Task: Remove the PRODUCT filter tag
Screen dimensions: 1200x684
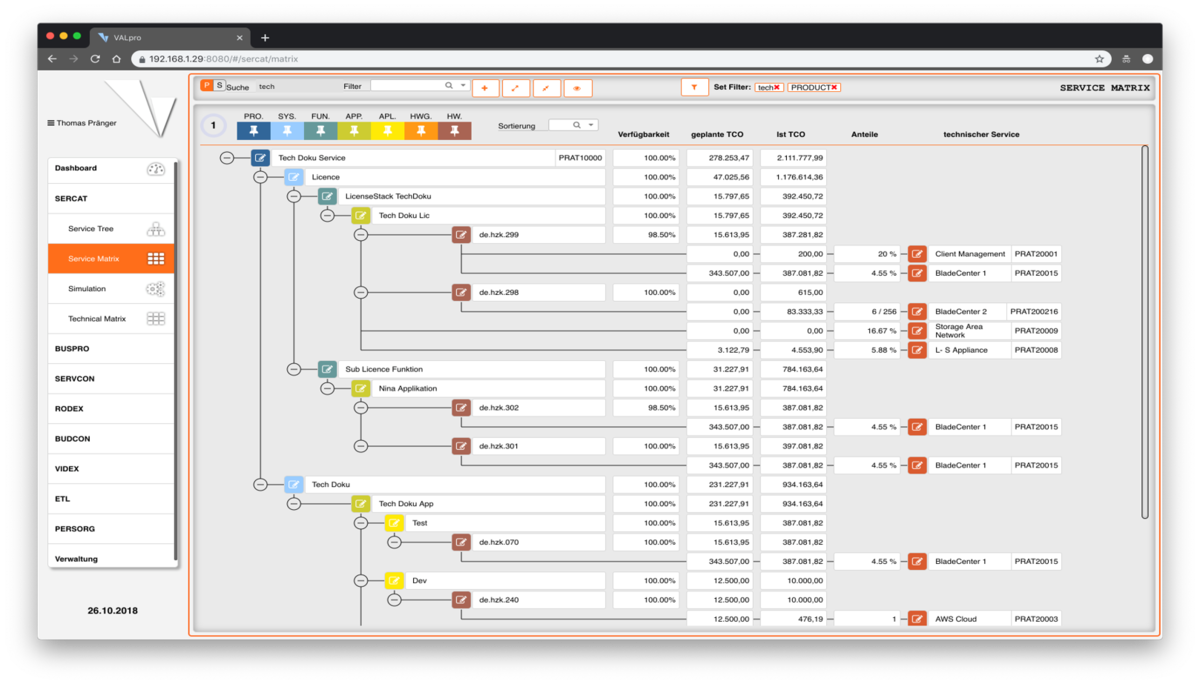Action: 835,88
